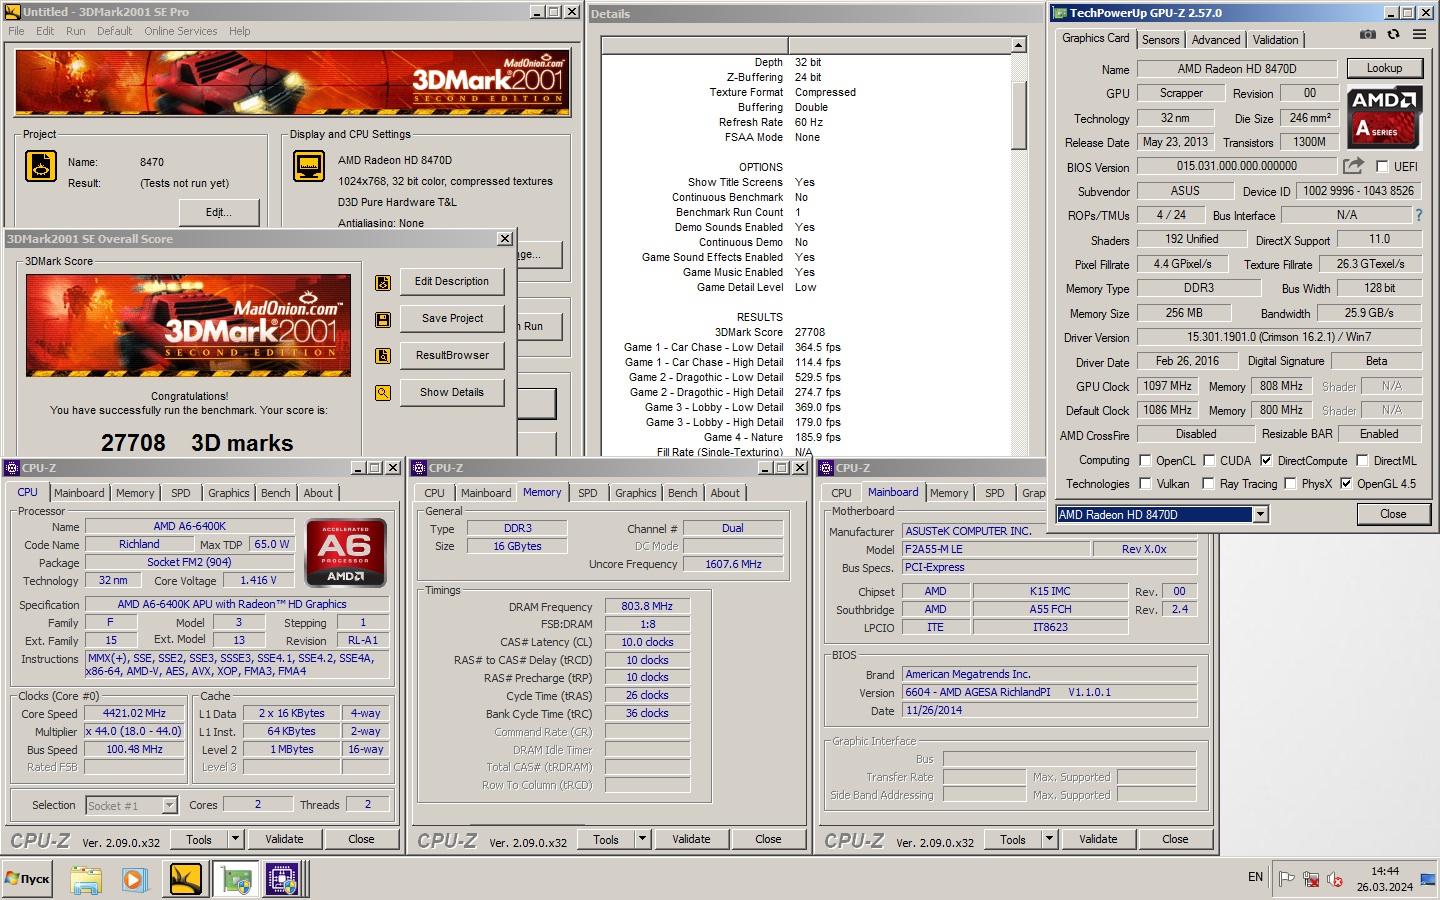The height and width of the screenshot is (900, 1440).
Task: Toggle the CUDA checkbox
Action: point(1209,461)
